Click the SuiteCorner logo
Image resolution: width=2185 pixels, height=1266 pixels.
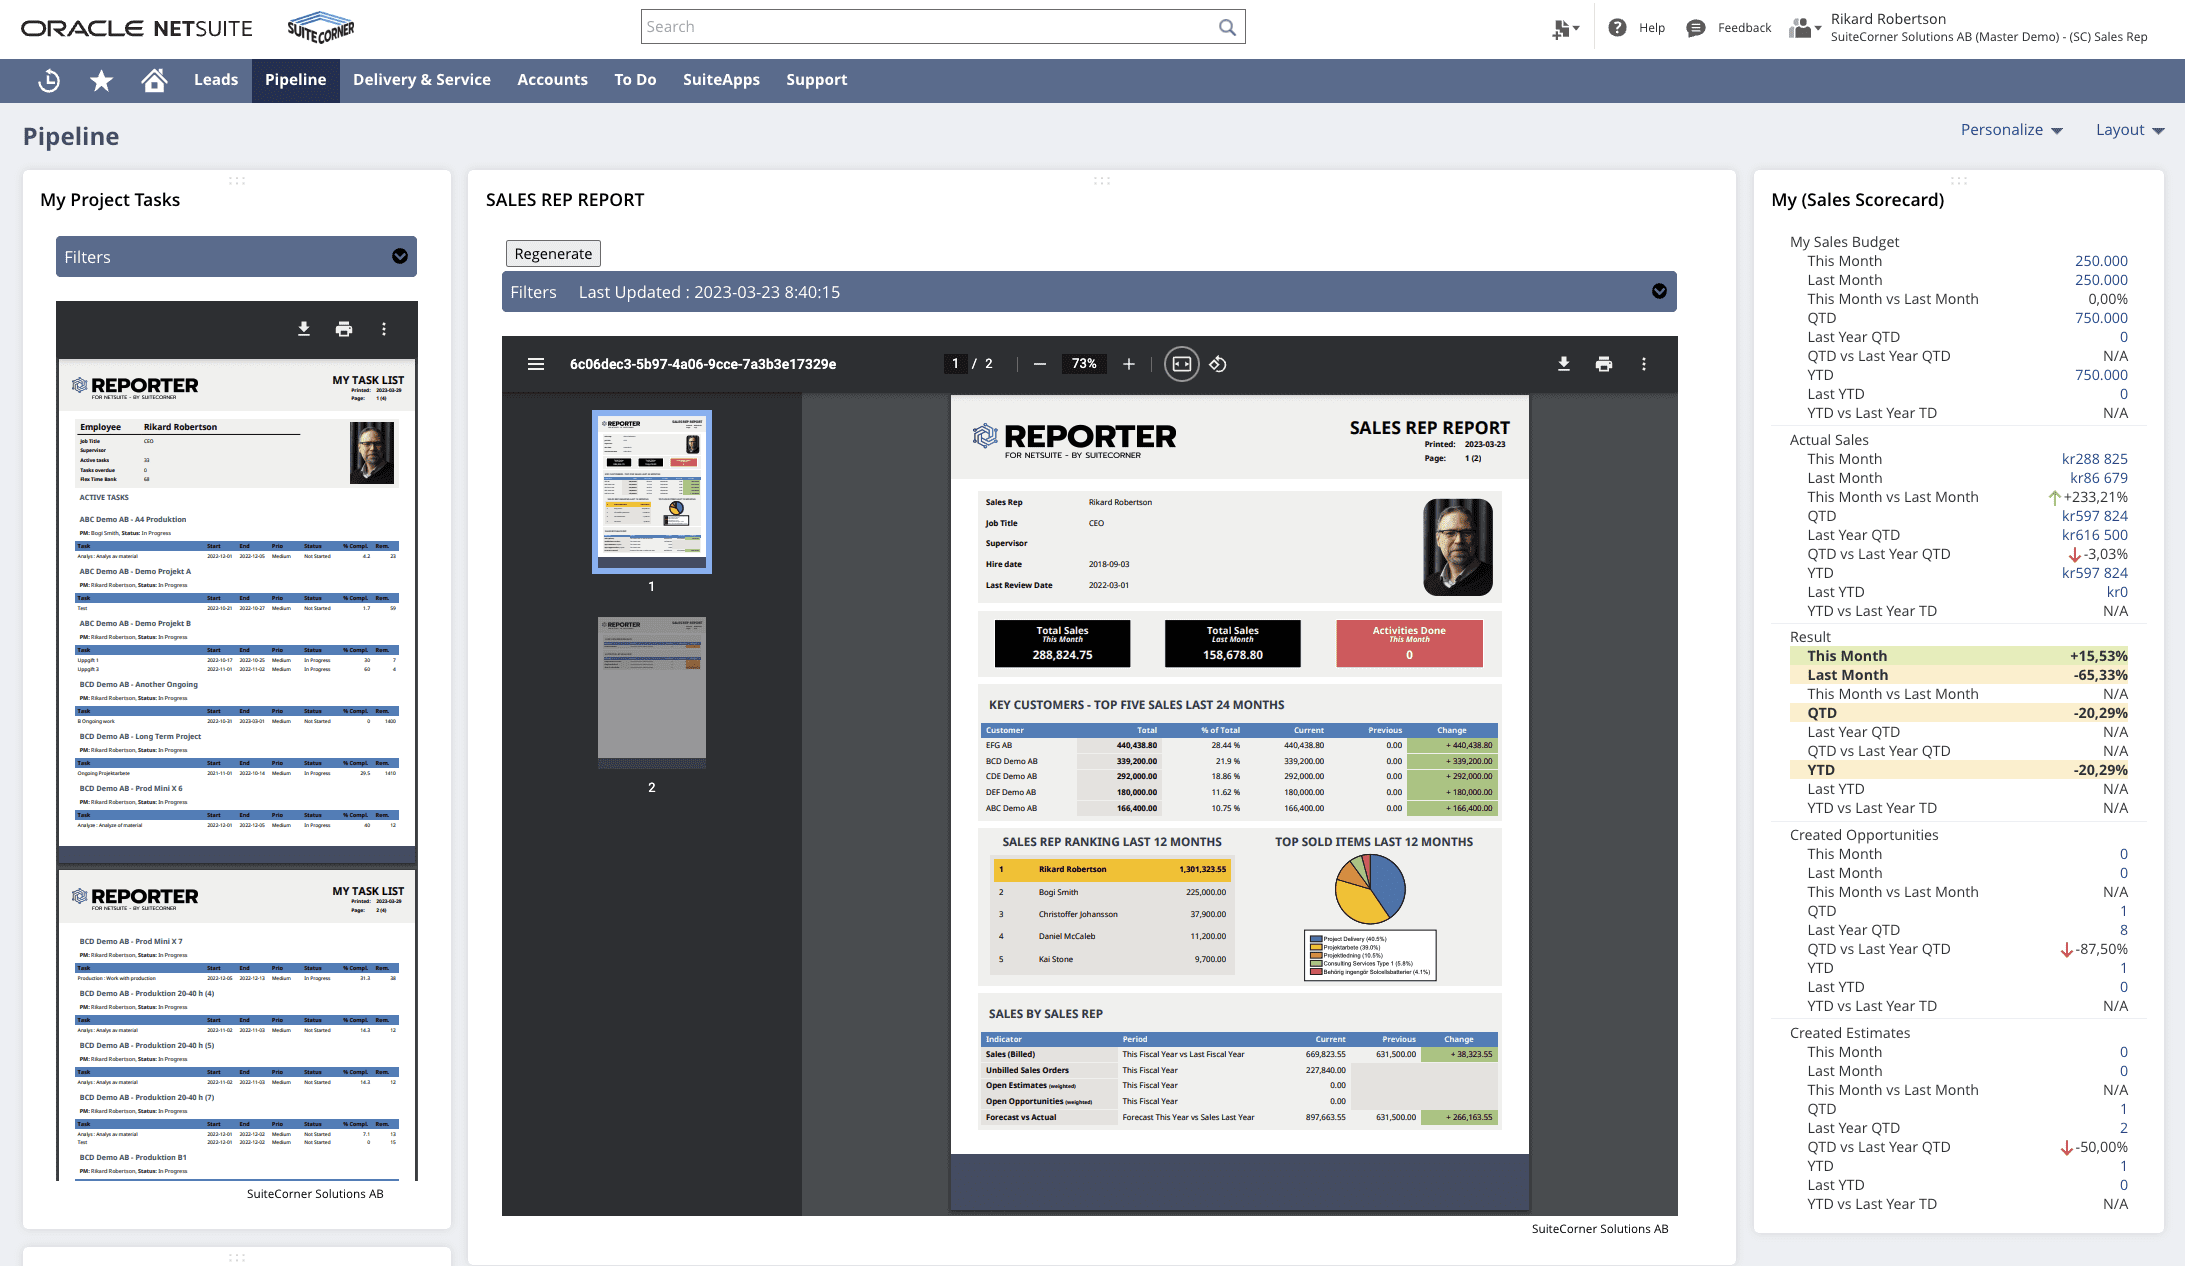(x=321, y=28)
